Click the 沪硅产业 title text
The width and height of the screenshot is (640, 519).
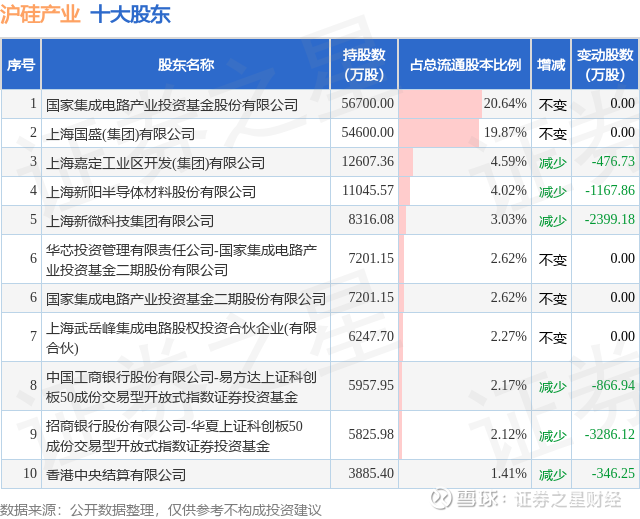point(40,14)
